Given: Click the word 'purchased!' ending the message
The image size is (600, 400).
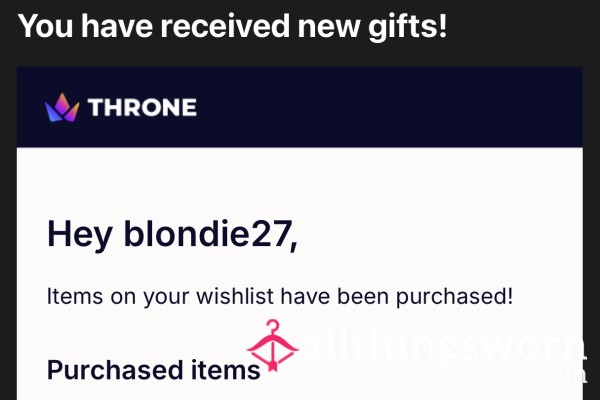Looking at the screenshot, I should (454, 297).
